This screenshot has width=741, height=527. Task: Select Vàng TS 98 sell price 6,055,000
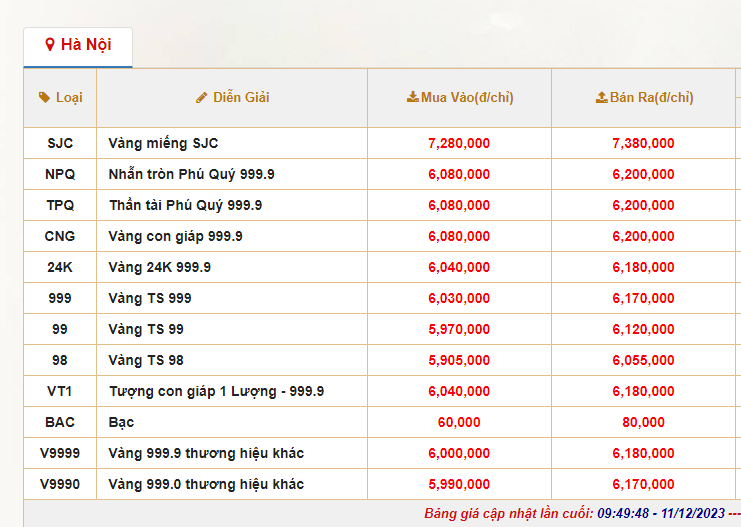pos(643,360)
